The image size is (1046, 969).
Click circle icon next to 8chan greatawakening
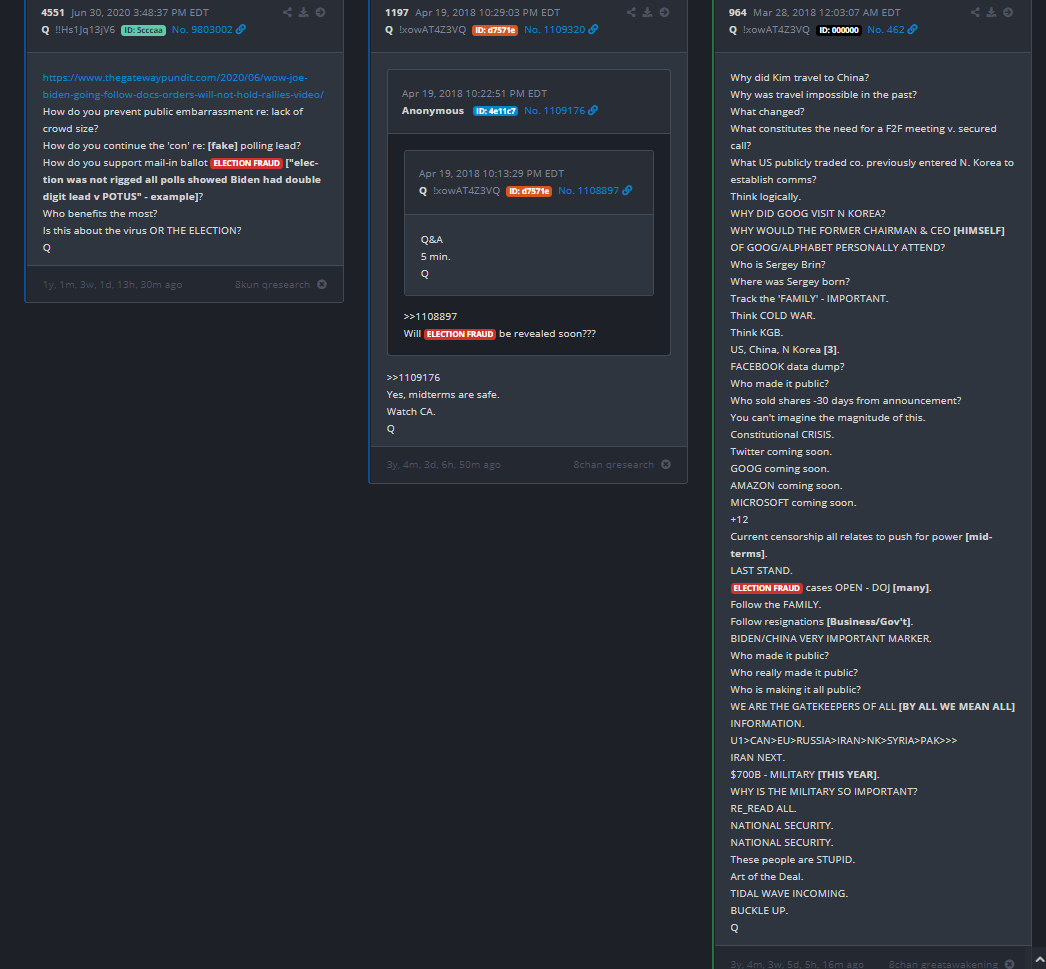pyautogui.click(x=1009, y=964)
